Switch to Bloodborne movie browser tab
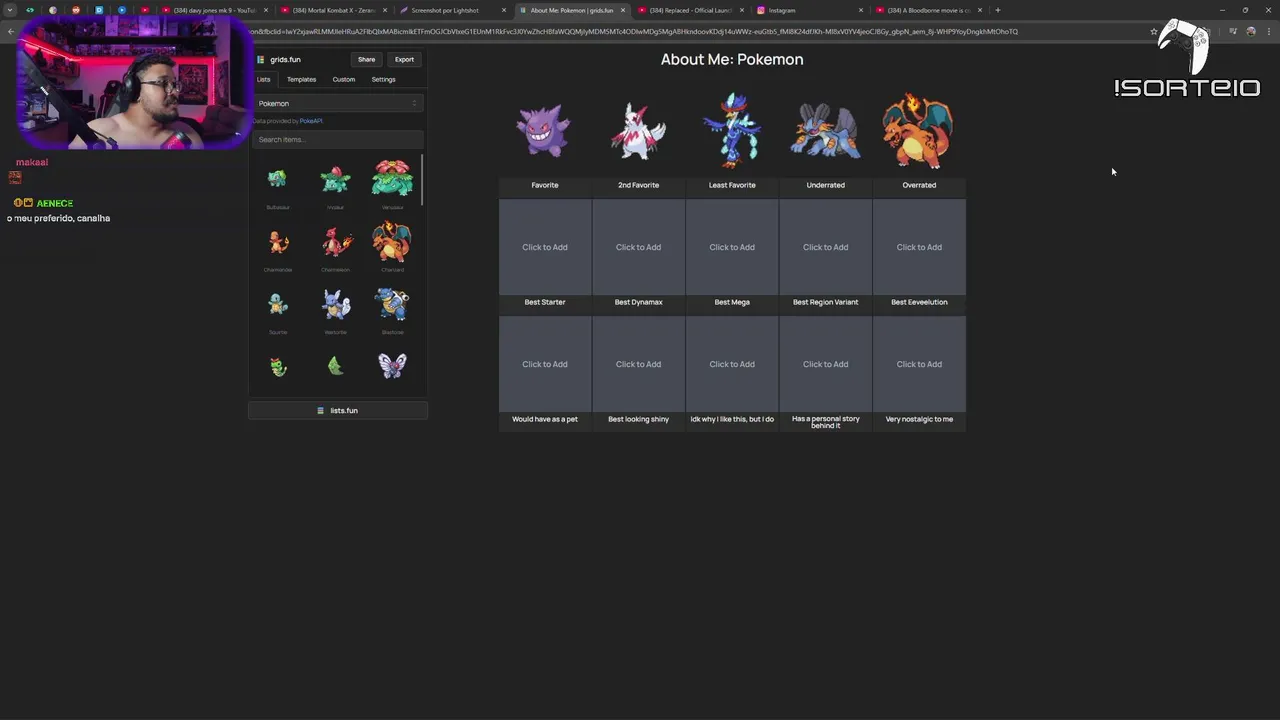 929,10
